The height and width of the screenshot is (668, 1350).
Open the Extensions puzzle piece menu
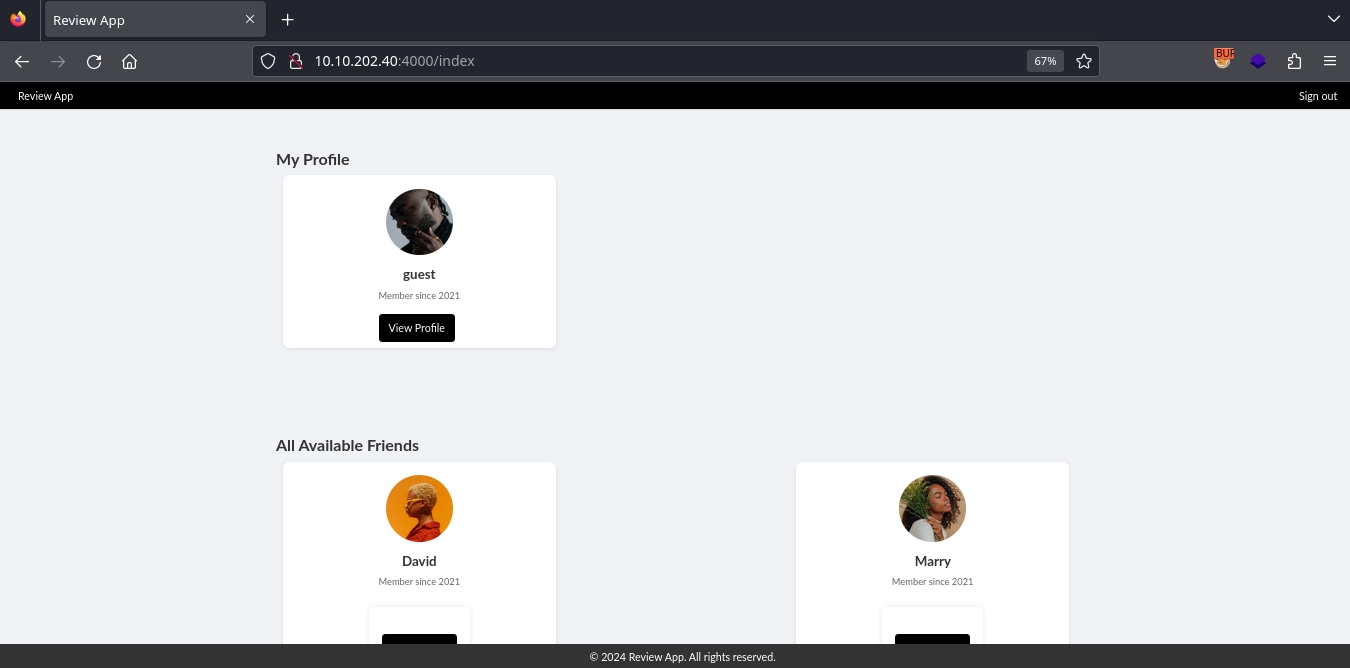click(1294, 61)
